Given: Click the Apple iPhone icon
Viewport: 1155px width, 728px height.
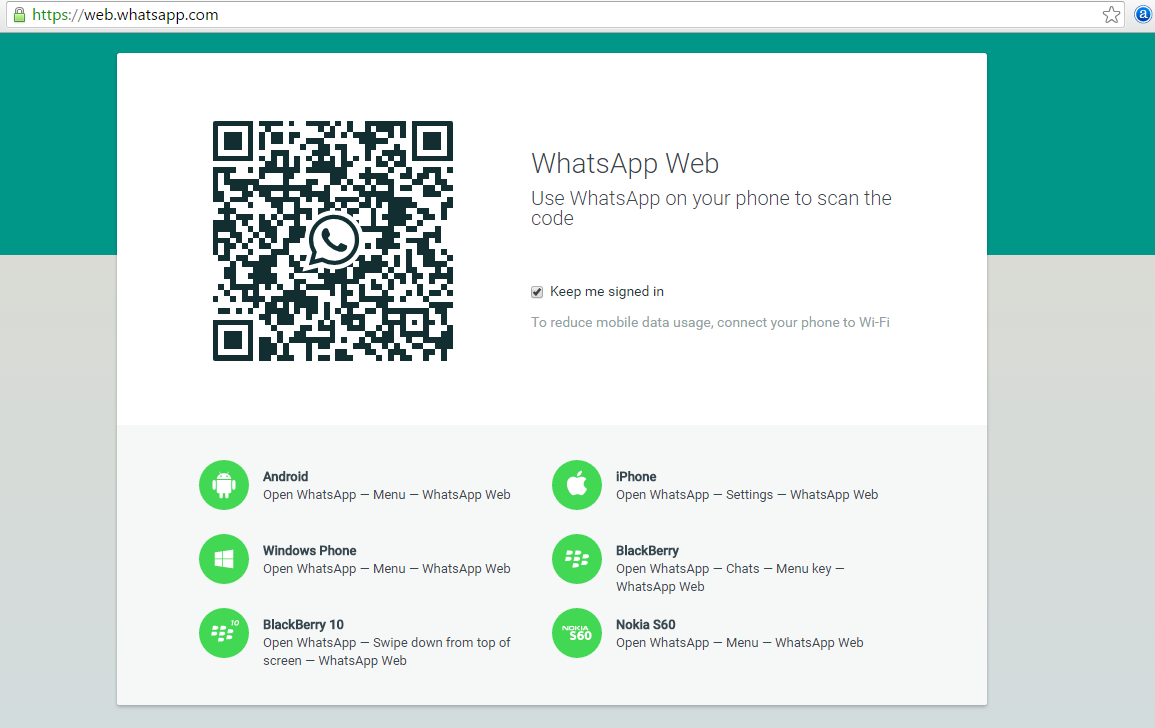Looking at the screenshot, I should pyautogui.click(x=577, y=484).
